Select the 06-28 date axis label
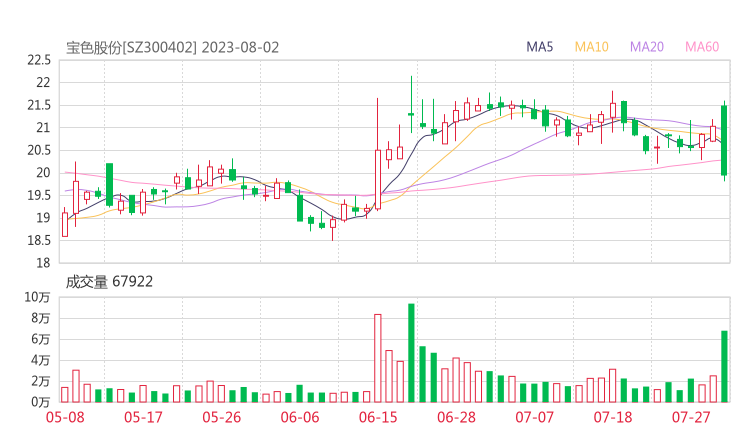Image resolution: width=740 pixels, height=440 pixels. [x=456, y=417]
